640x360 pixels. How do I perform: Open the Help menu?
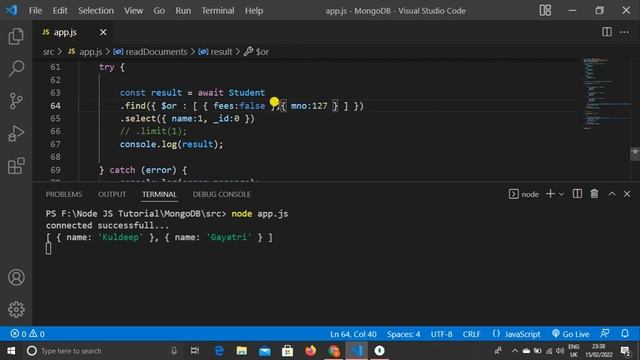point(254,11)
